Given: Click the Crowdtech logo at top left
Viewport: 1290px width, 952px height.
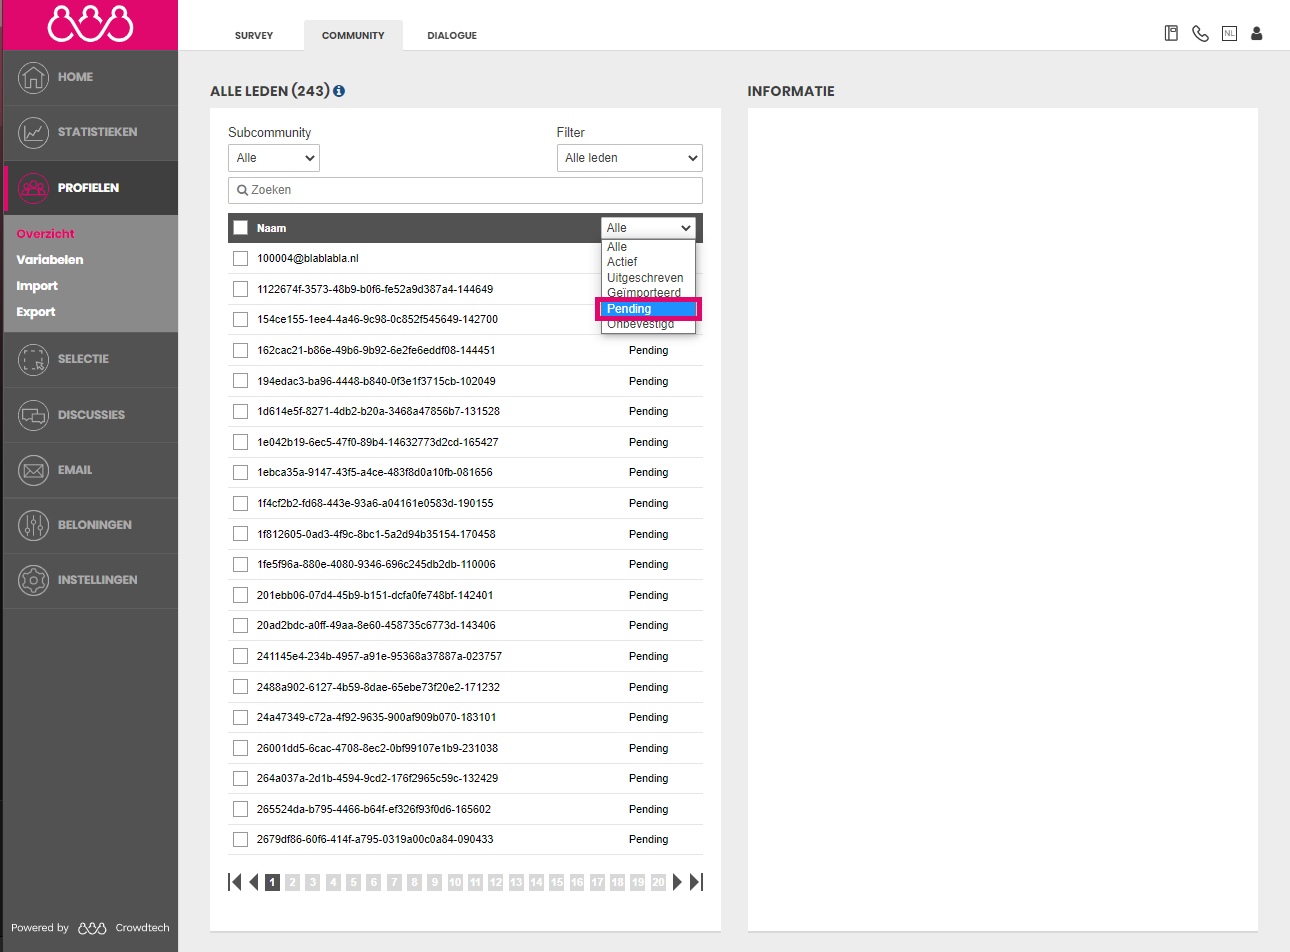Looking at the screenshot, I should click(x=90, y=24).
